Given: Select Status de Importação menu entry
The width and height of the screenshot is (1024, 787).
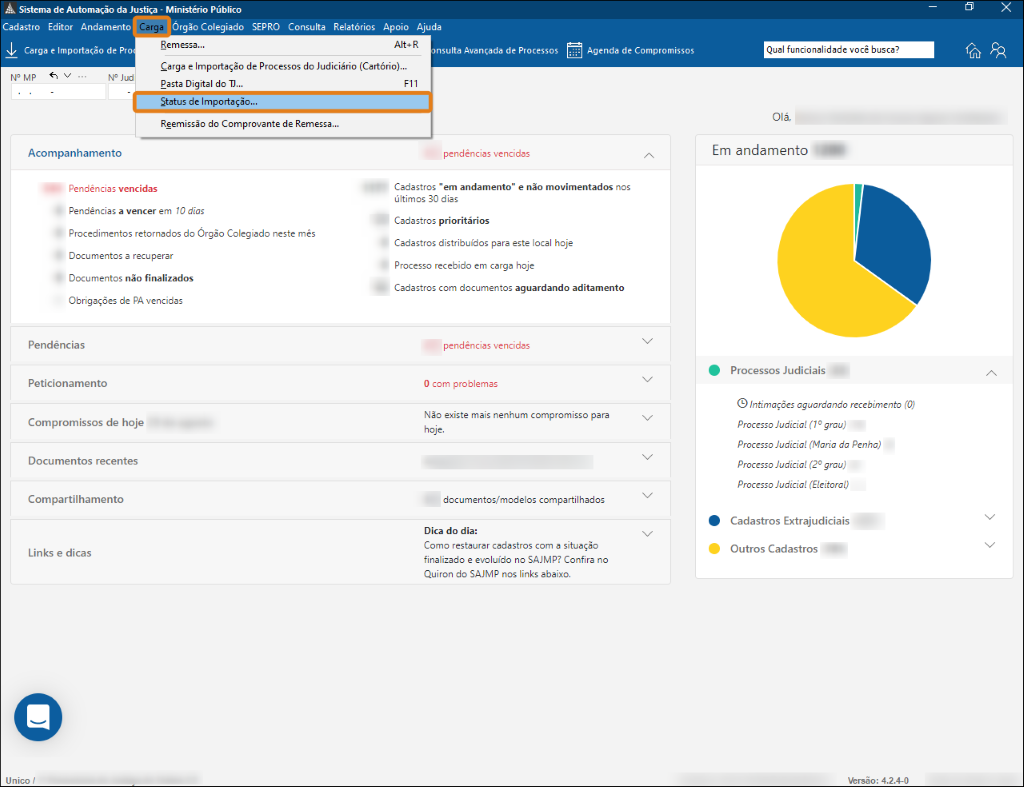Looking at the screenshot, I should point(209,102).
